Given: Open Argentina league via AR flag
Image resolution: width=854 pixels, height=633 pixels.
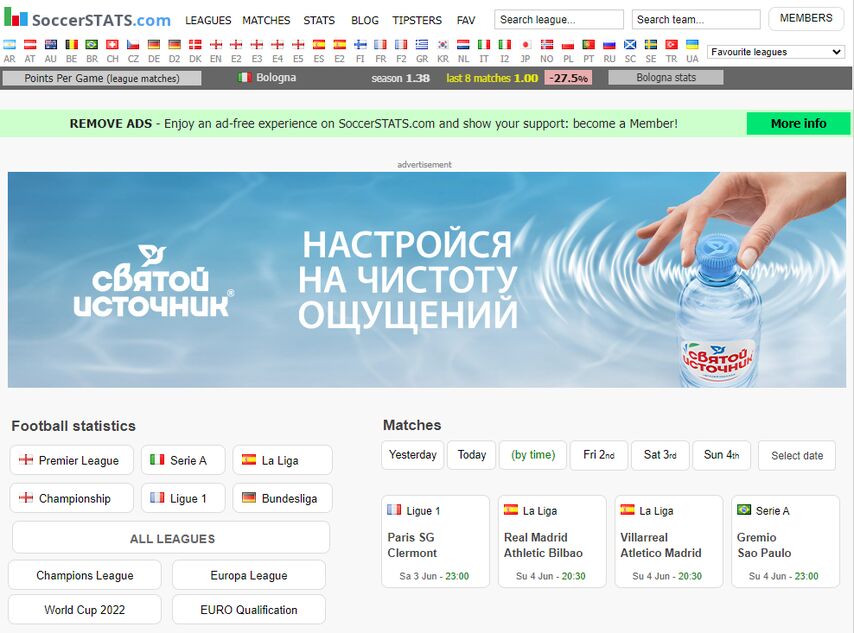Looking at the screenshot, I should pos(9,45).
